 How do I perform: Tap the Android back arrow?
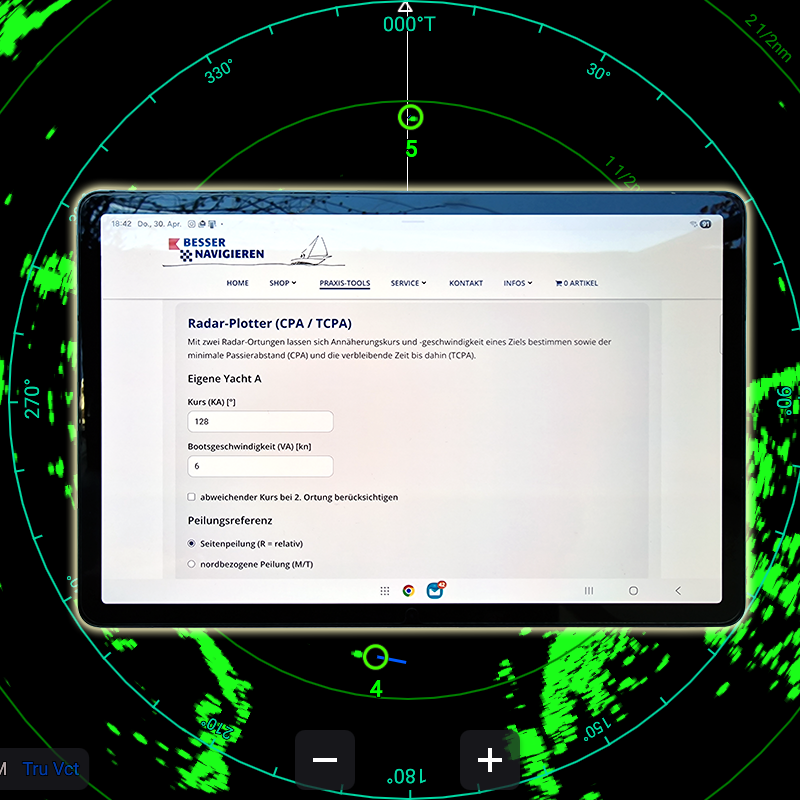point(678,590)
